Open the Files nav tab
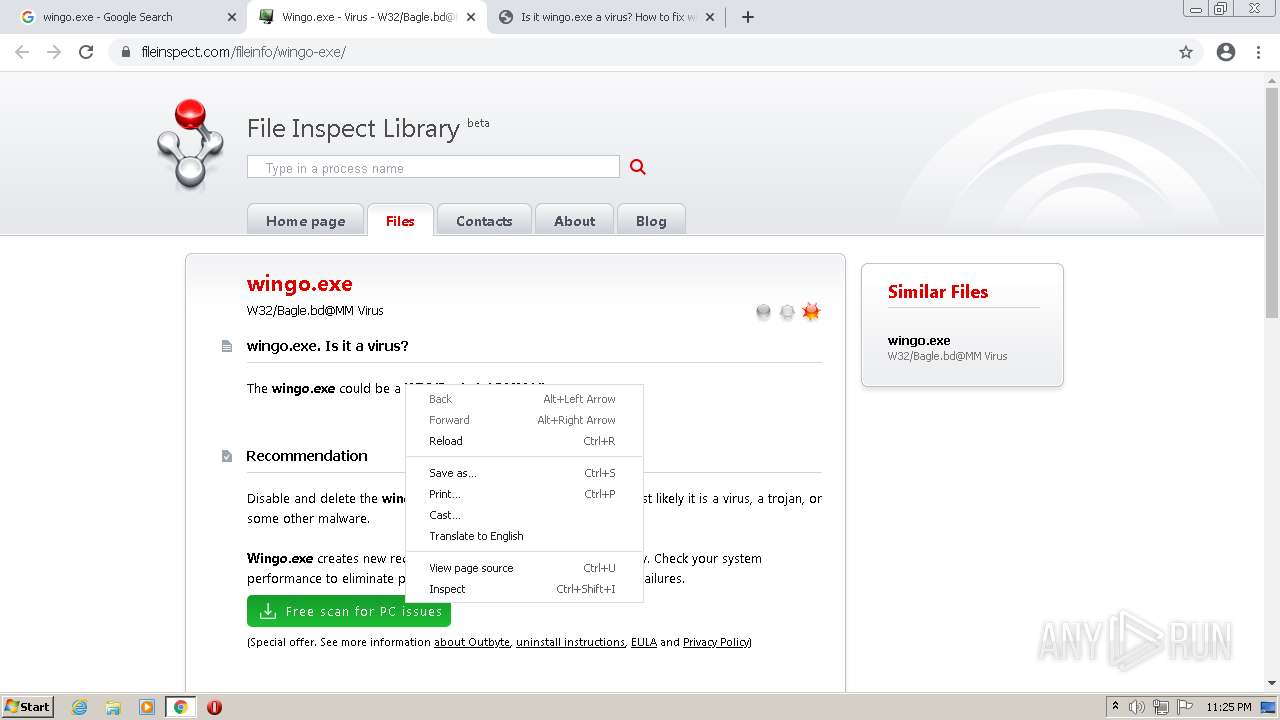 [x=400, y=220]
